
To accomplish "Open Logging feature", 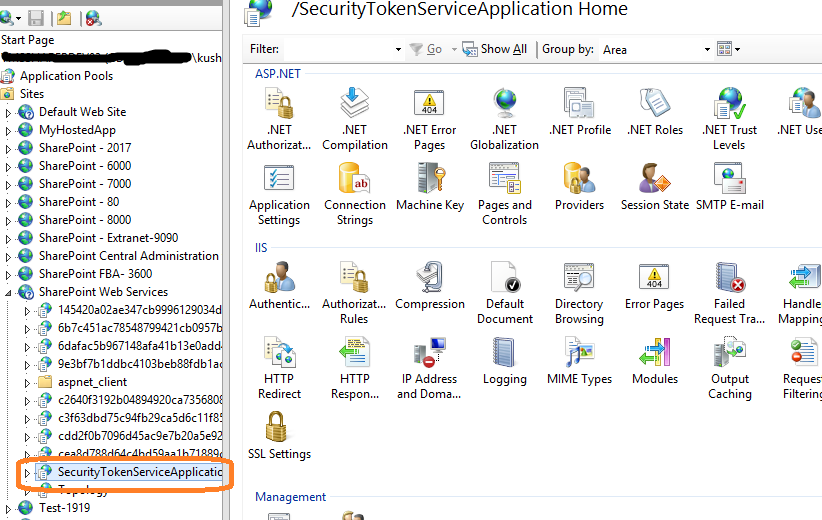I will click(x=504, y=361).
